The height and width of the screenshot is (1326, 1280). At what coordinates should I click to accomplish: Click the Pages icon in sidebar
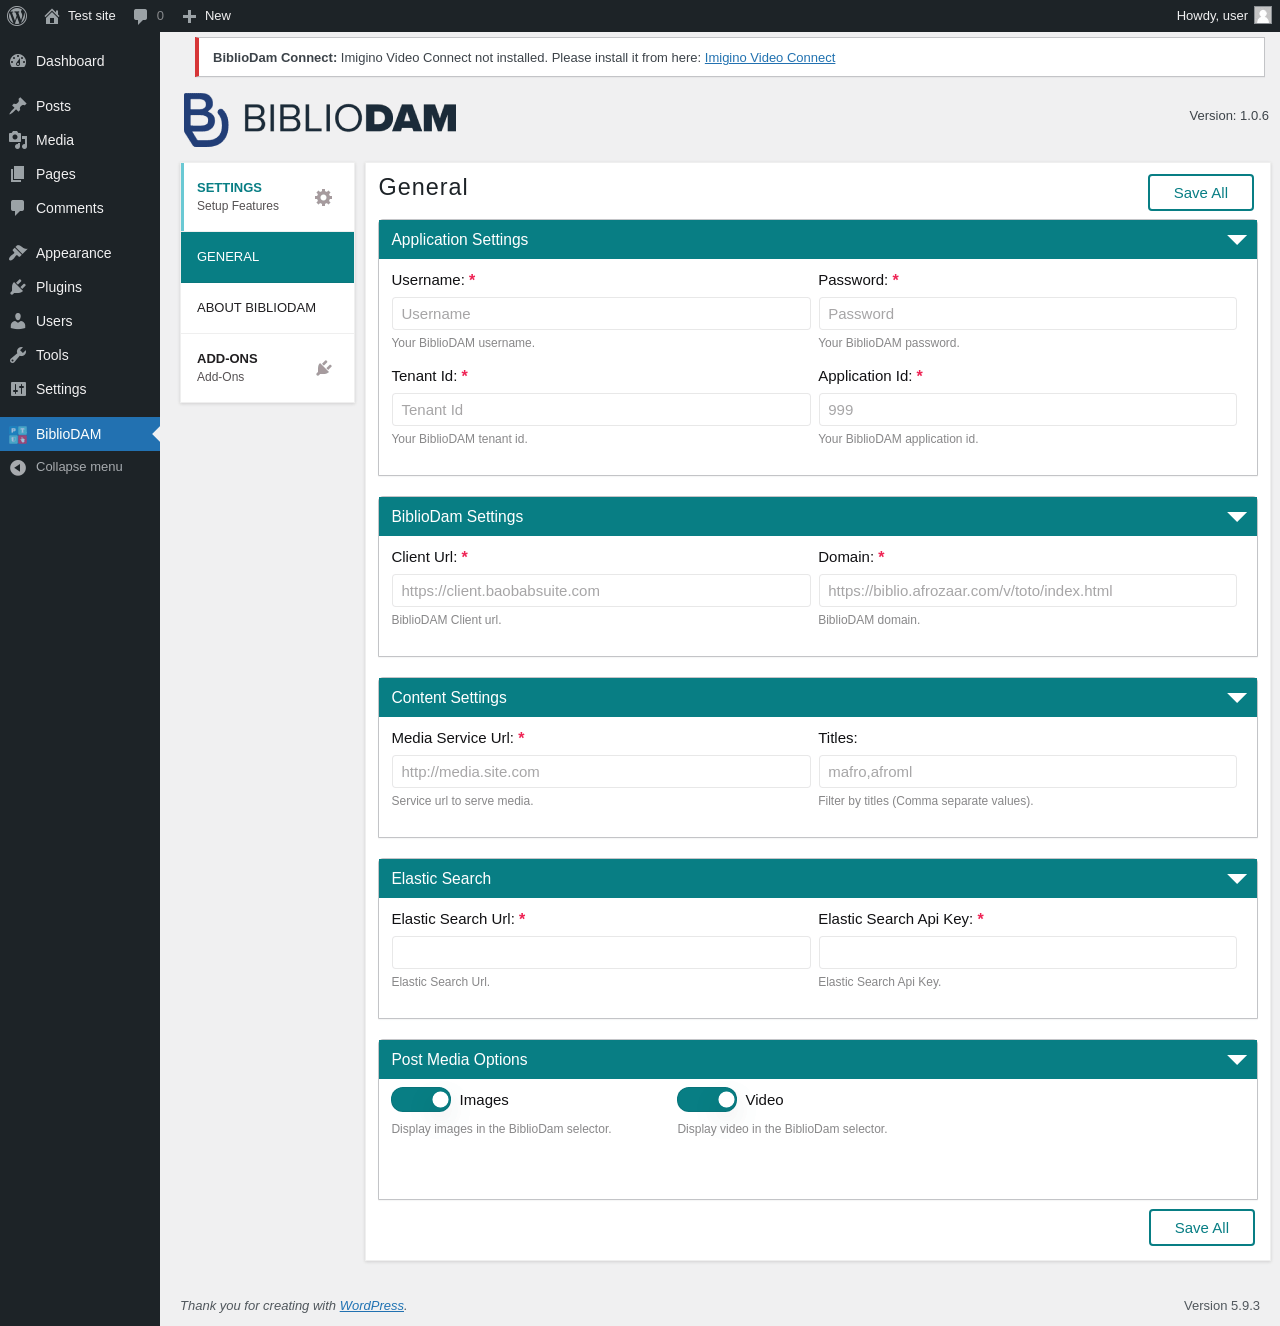(x=18, y=174)
